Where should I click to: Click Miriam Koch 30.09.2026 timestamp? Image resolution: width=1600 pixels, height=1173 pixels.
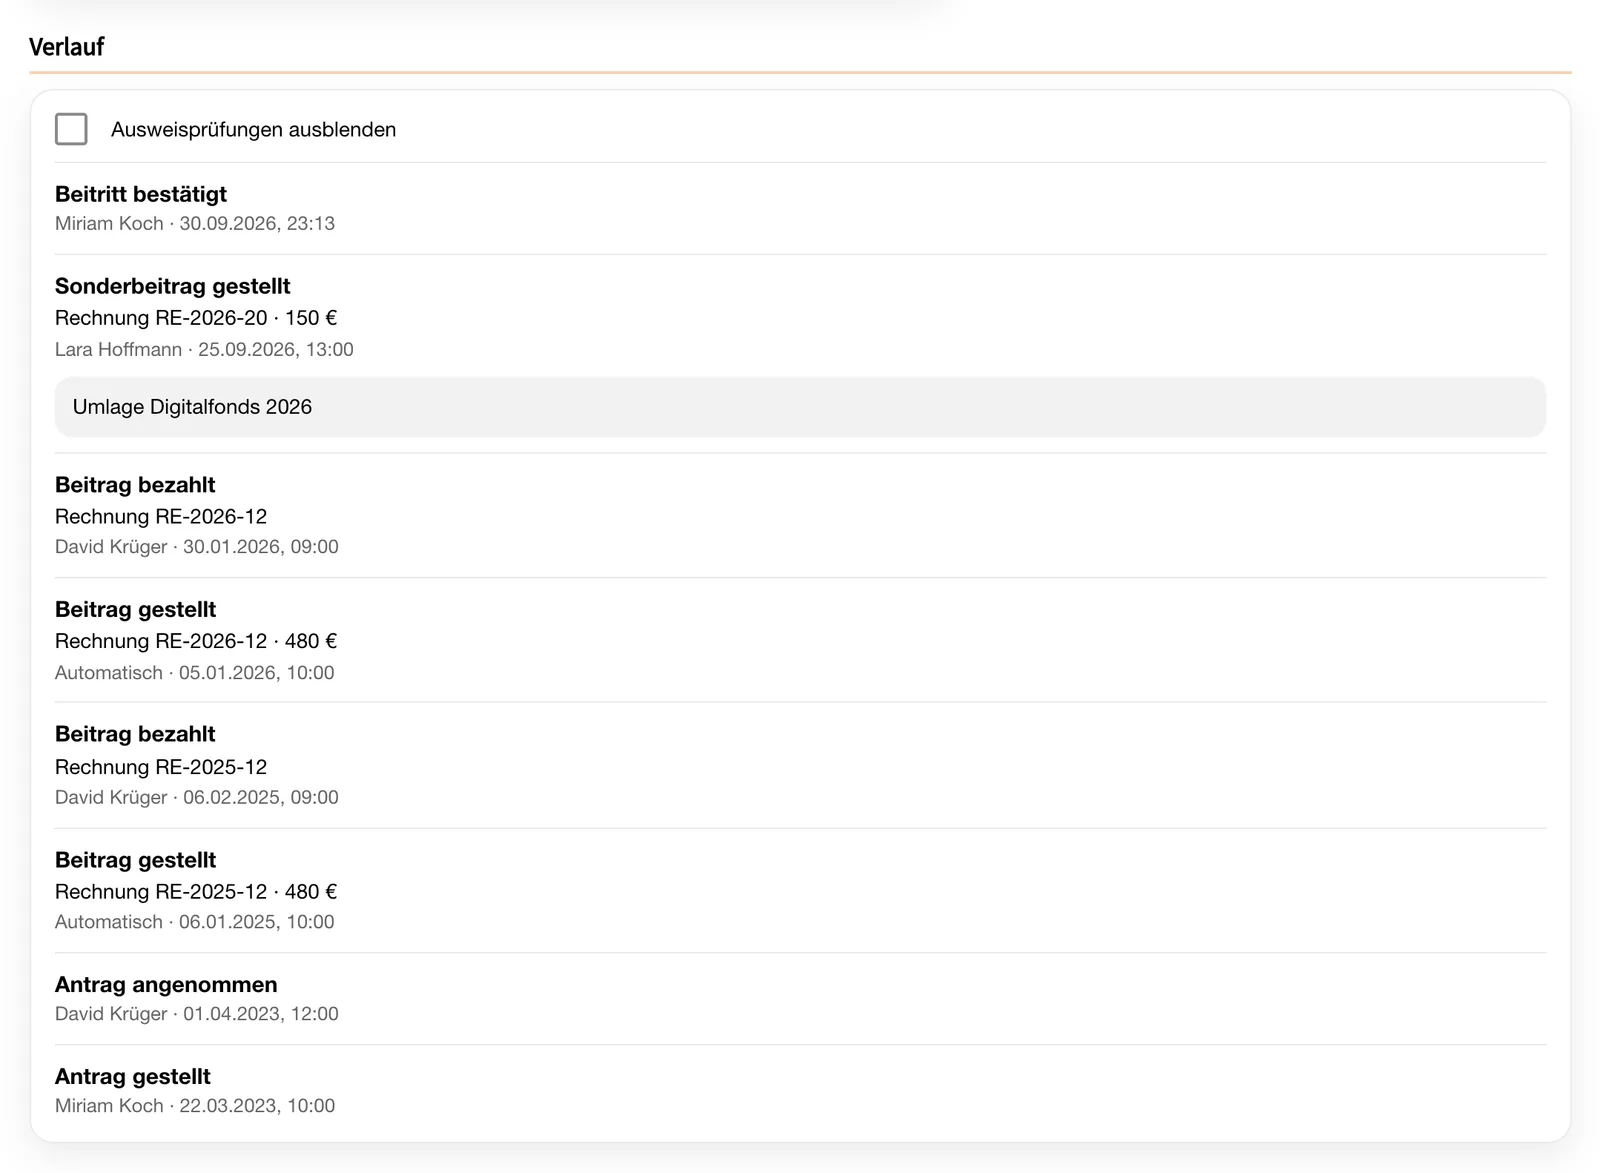coord(195,223)
